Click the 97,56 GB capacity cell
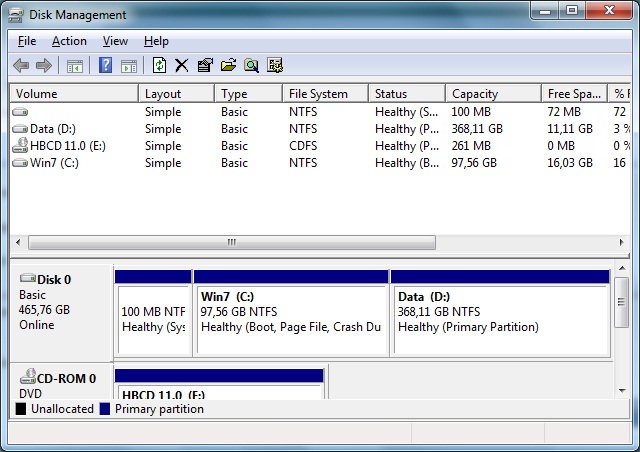 [474, 163]
